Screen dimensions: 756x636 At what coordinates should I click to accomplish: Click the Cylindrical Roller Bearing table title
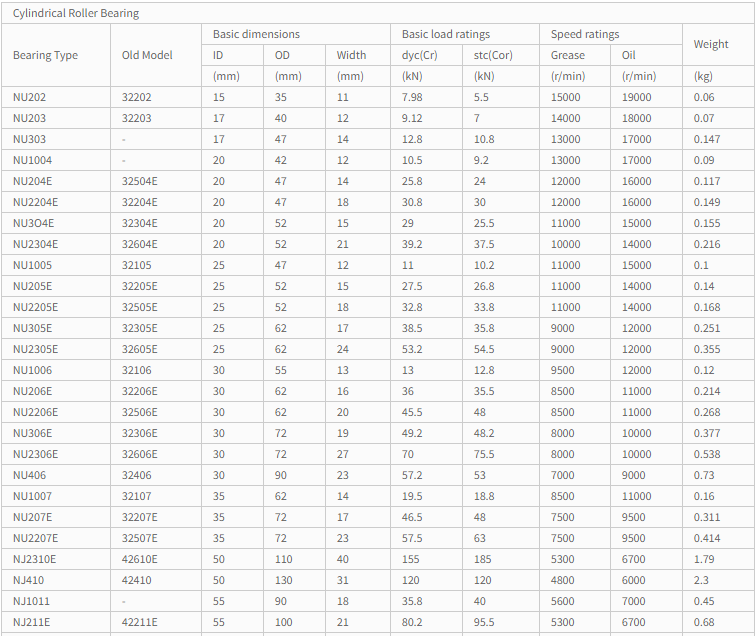[x=76, y=14]
